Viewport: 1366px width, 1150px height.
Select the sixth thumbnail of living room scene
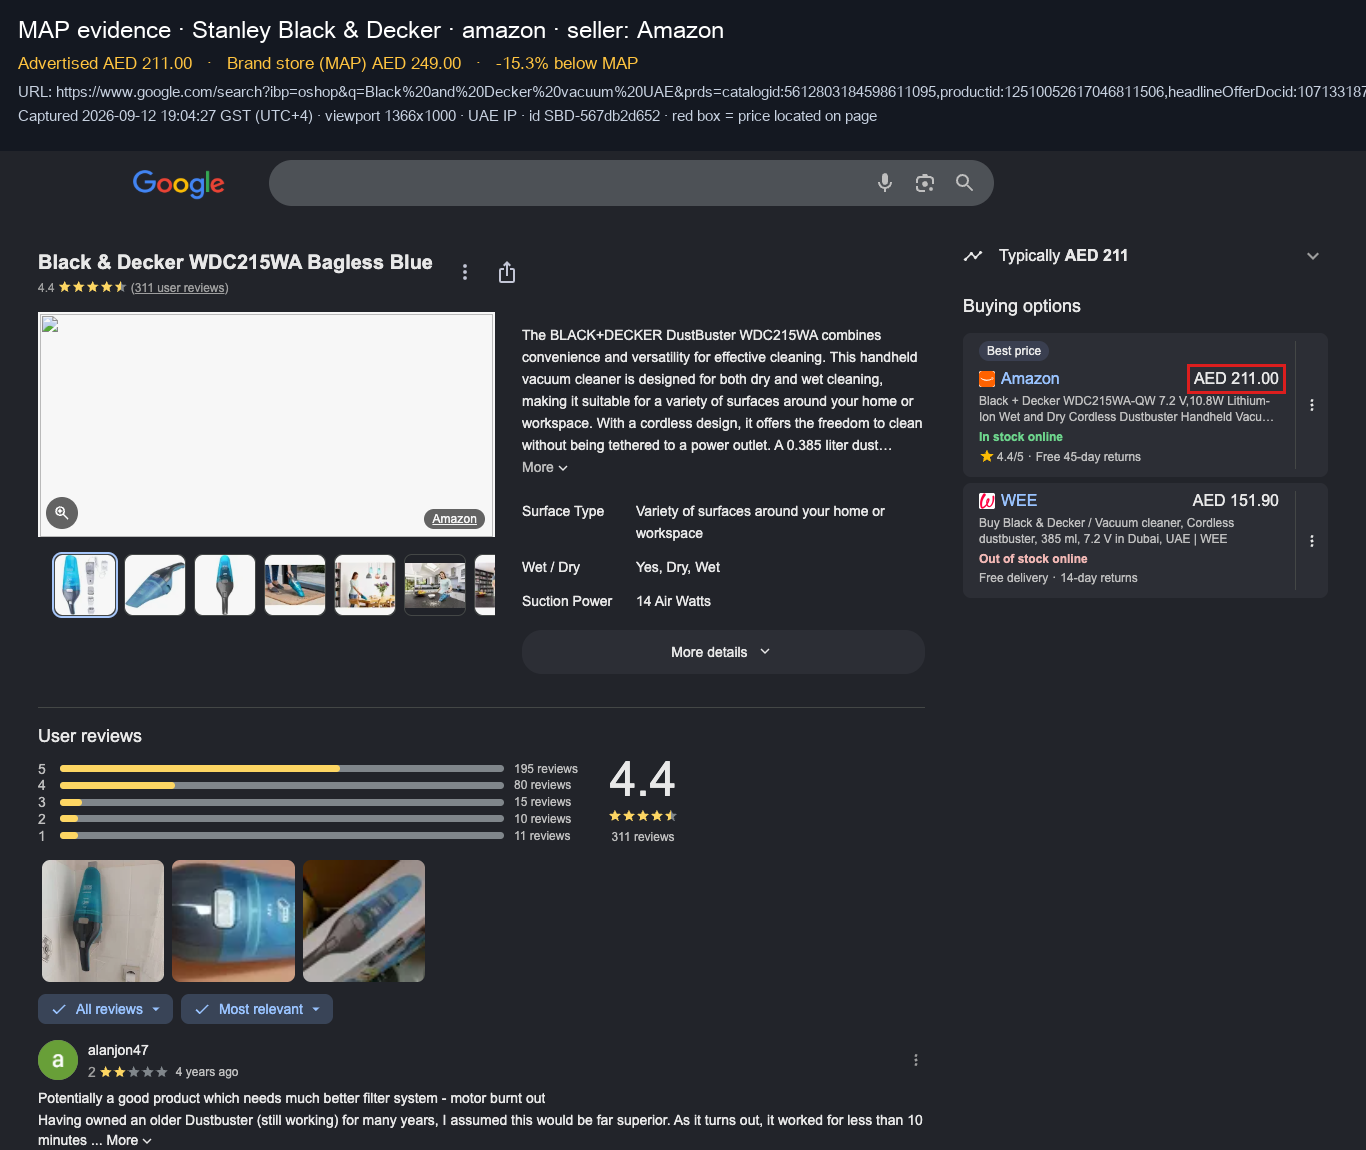click(435, 585)
